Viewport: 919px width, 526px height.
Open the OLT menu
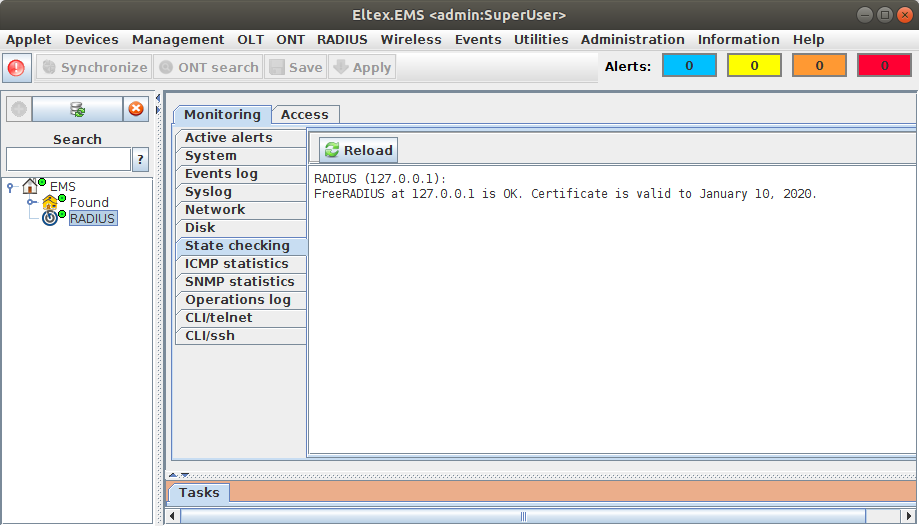click(250, 39)
